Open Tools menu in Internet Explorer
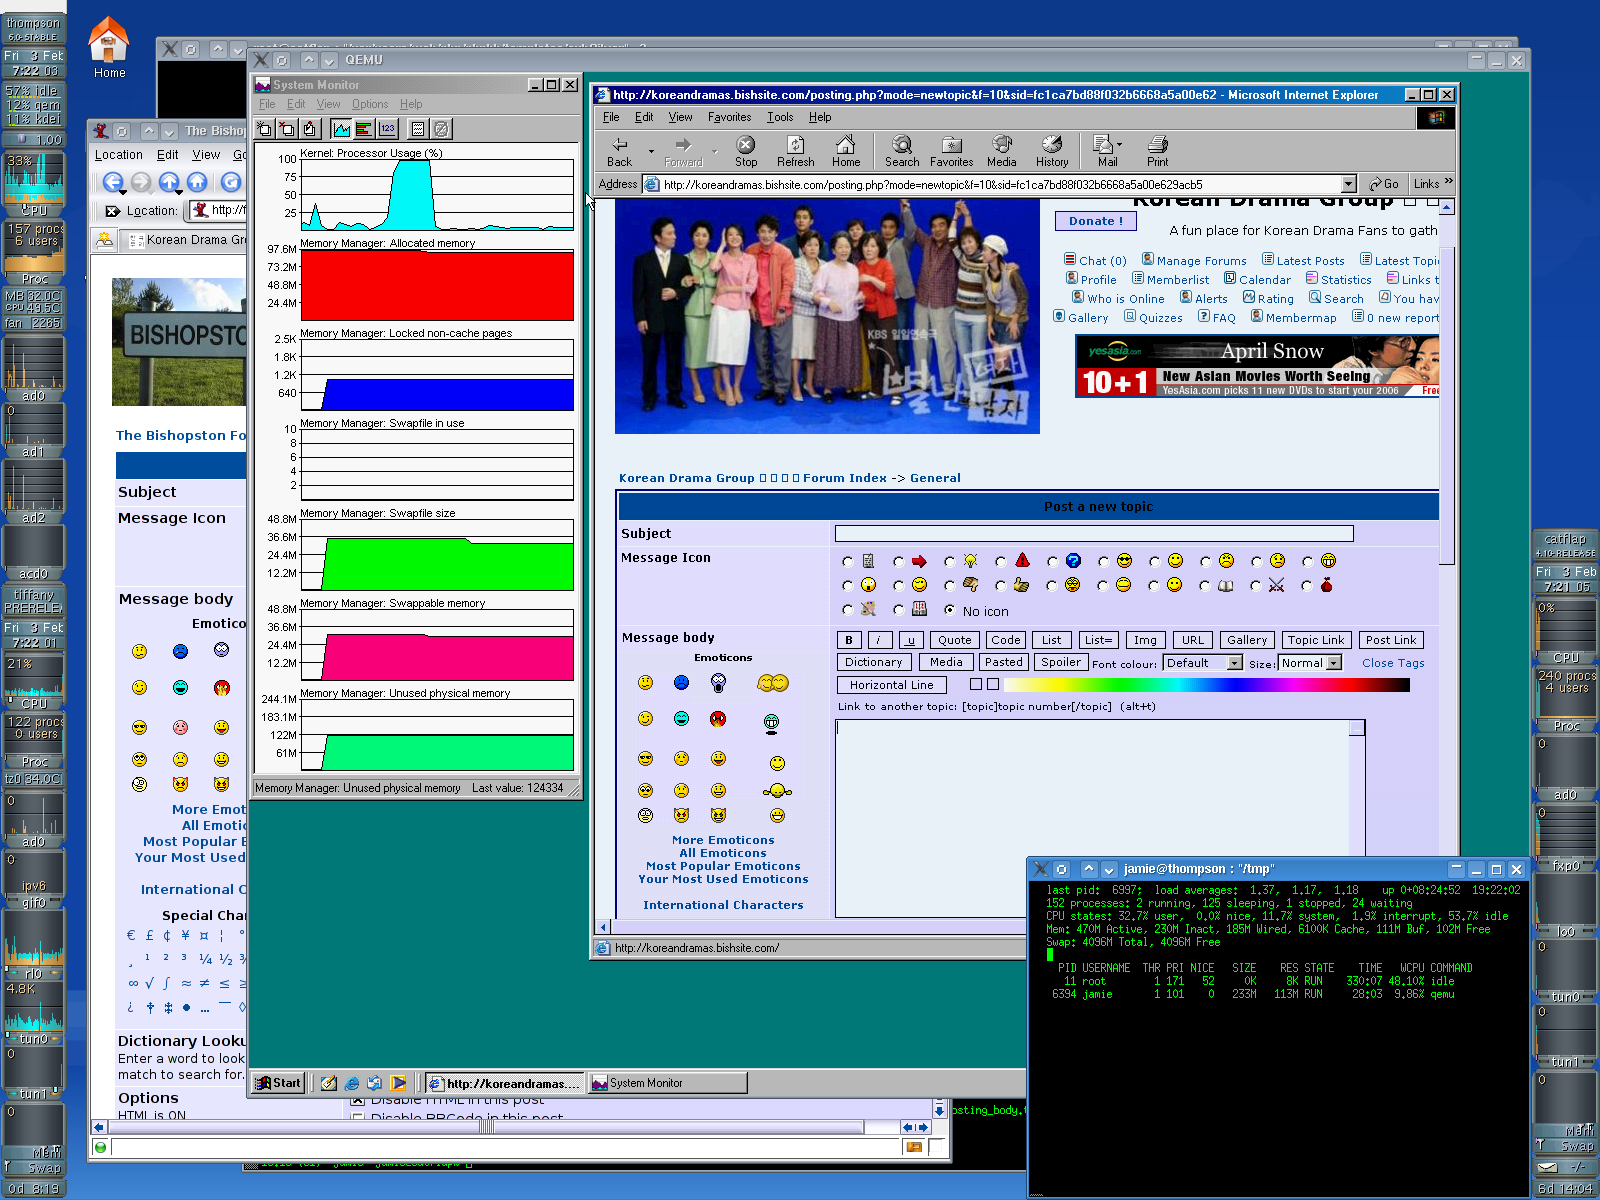This screenshot has height=1200, width=1600. tap(780, 117)
